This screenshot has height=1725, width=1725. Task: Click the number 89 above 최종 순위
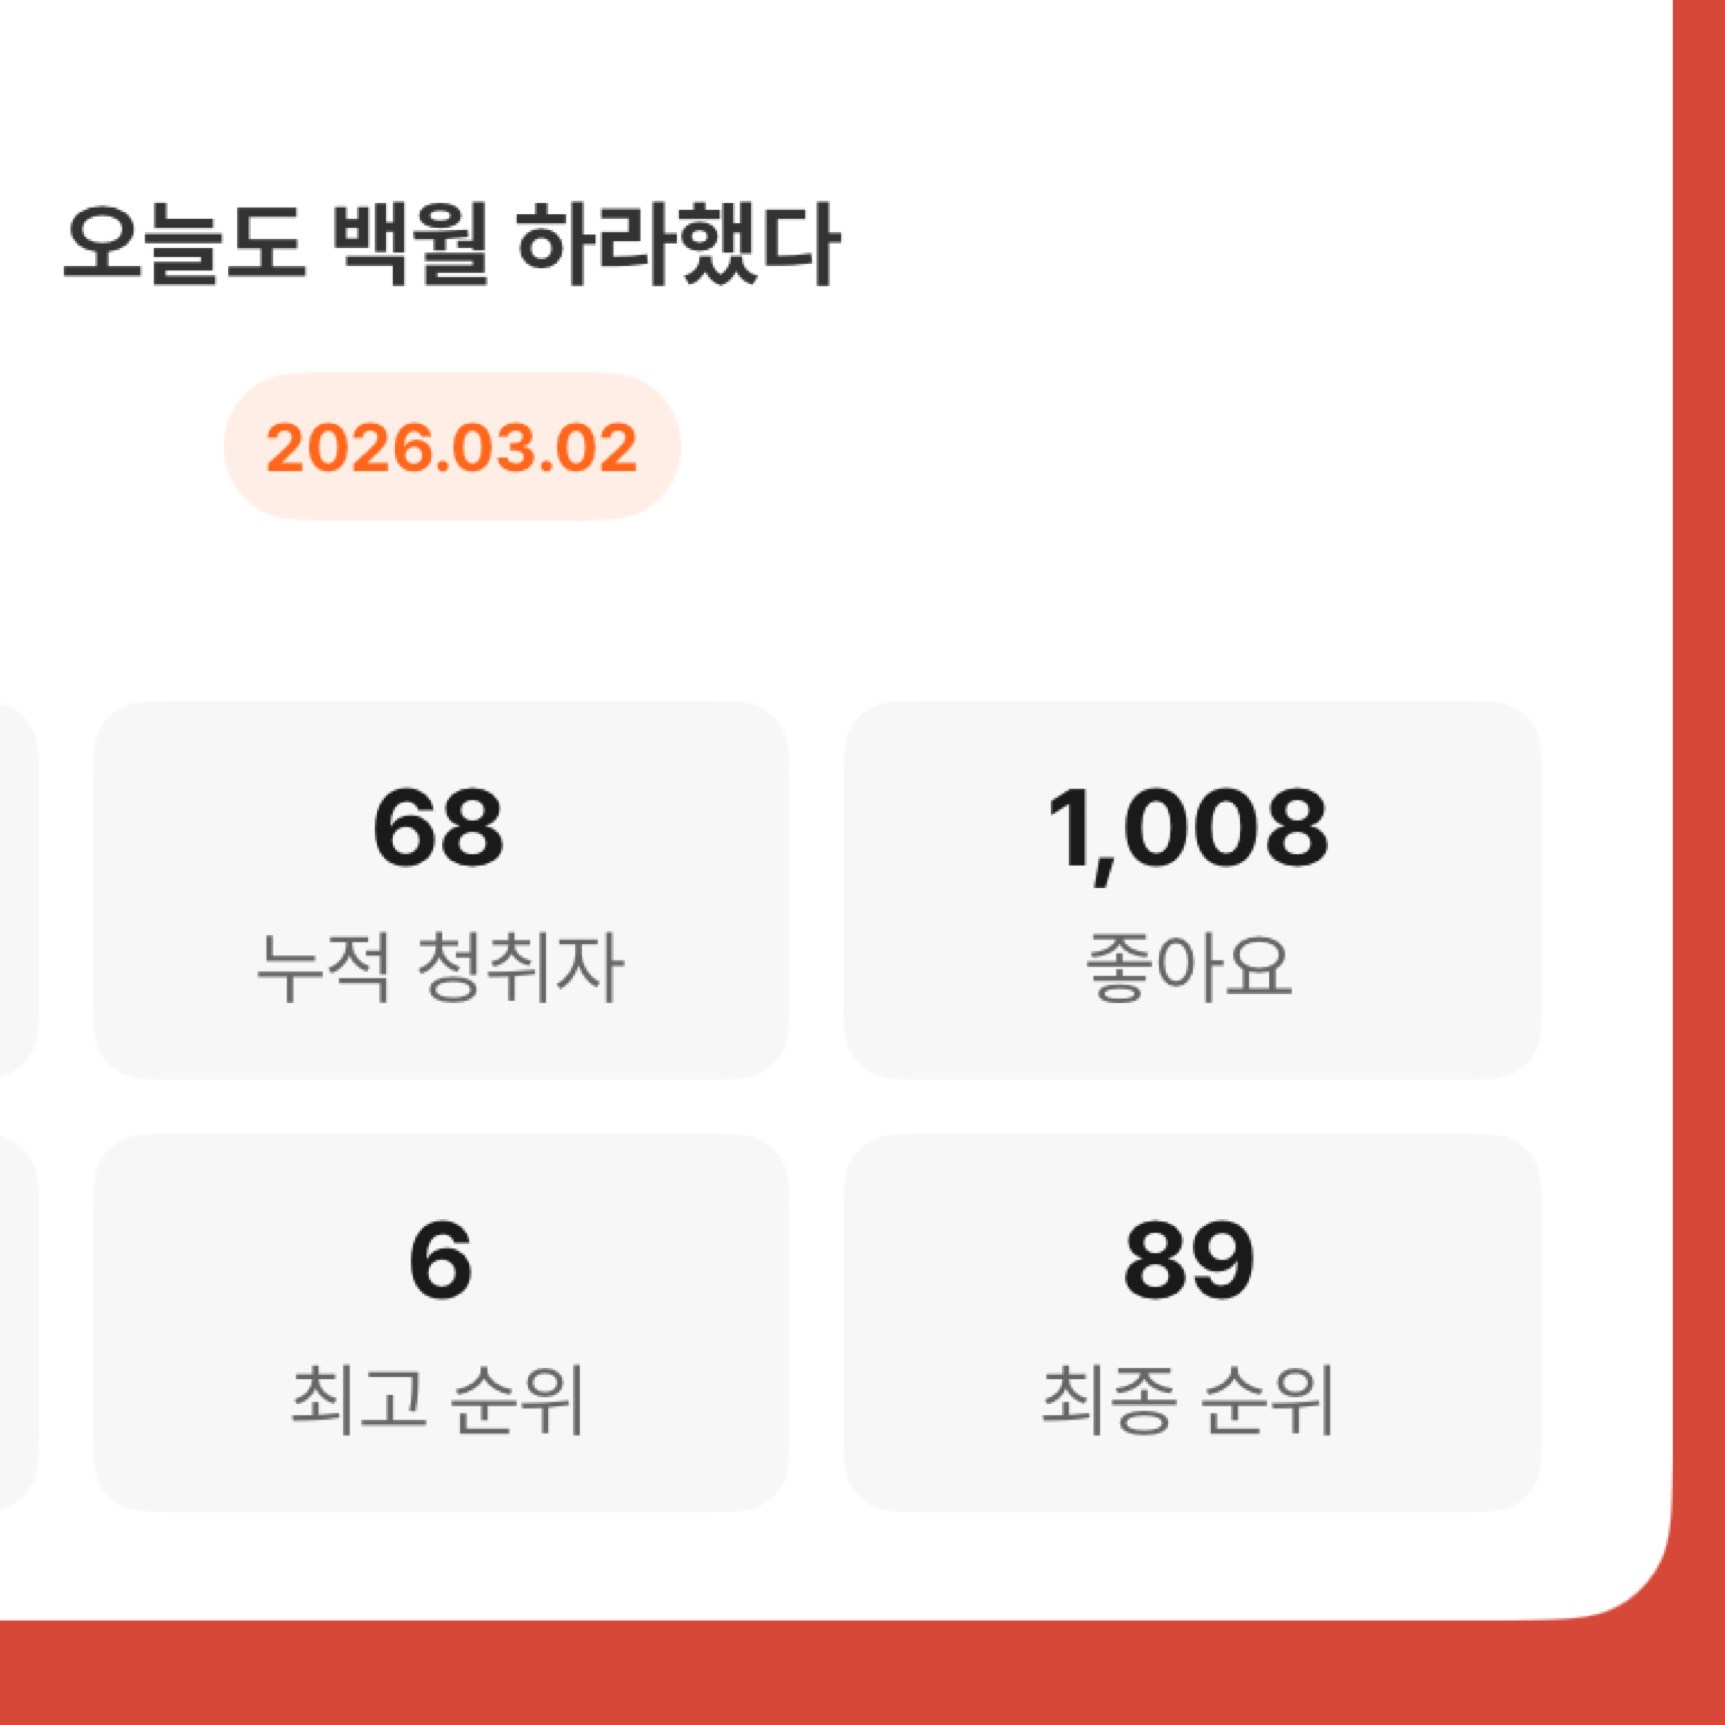pyautogui.click(x=1188, y=1261)
